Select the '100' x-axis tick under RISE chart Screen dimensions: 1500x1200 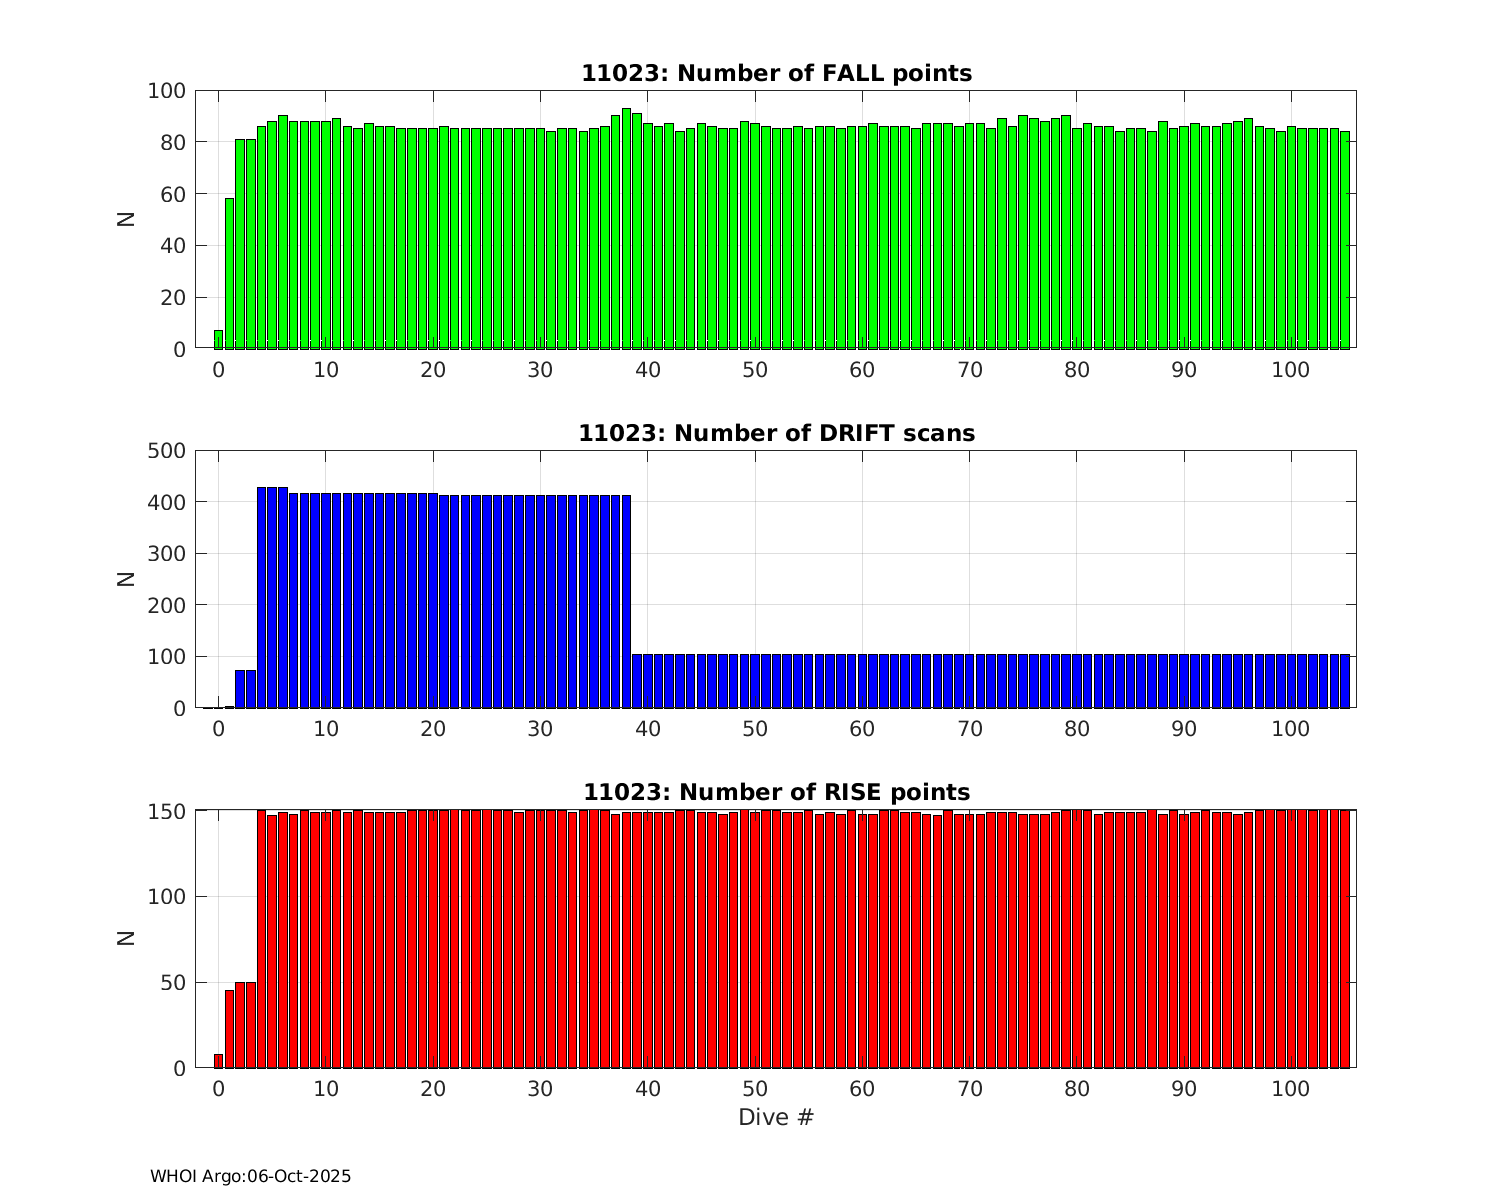click(x=1291, y=1089)
